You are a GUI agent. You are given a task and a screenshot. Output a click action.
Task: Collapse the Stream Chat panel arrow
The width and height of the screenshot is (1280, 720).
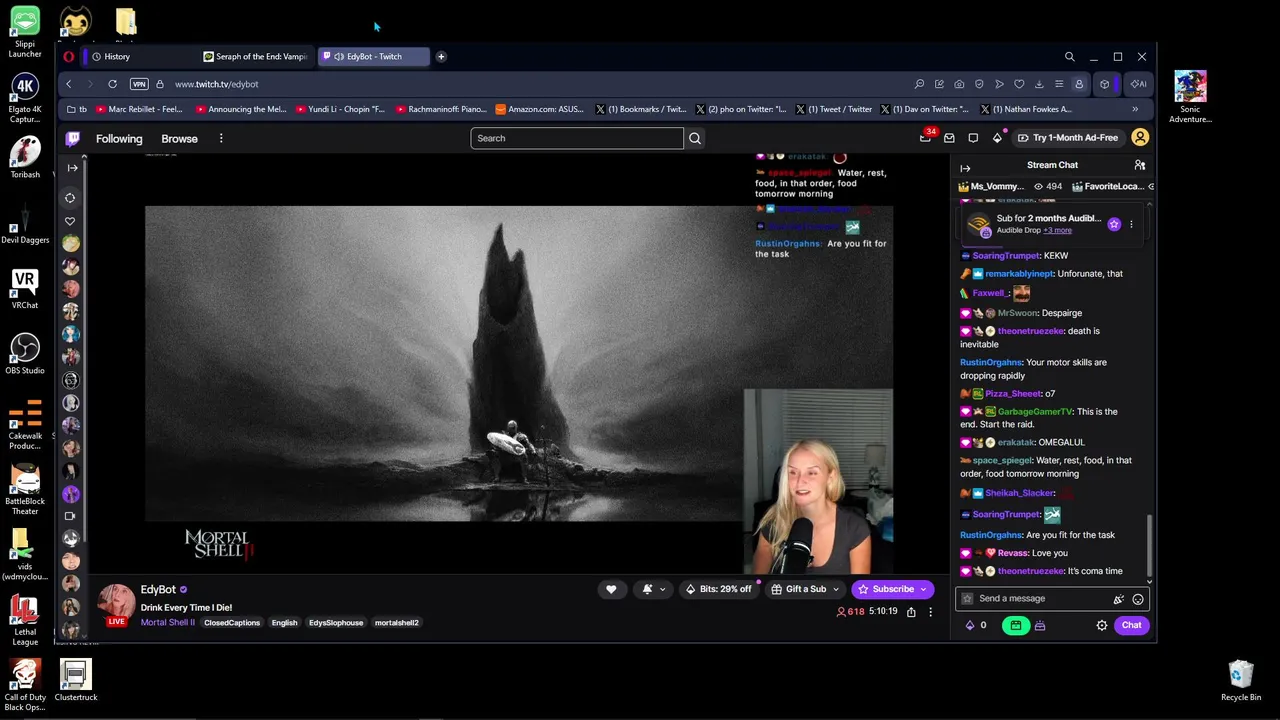click(965, 167)
